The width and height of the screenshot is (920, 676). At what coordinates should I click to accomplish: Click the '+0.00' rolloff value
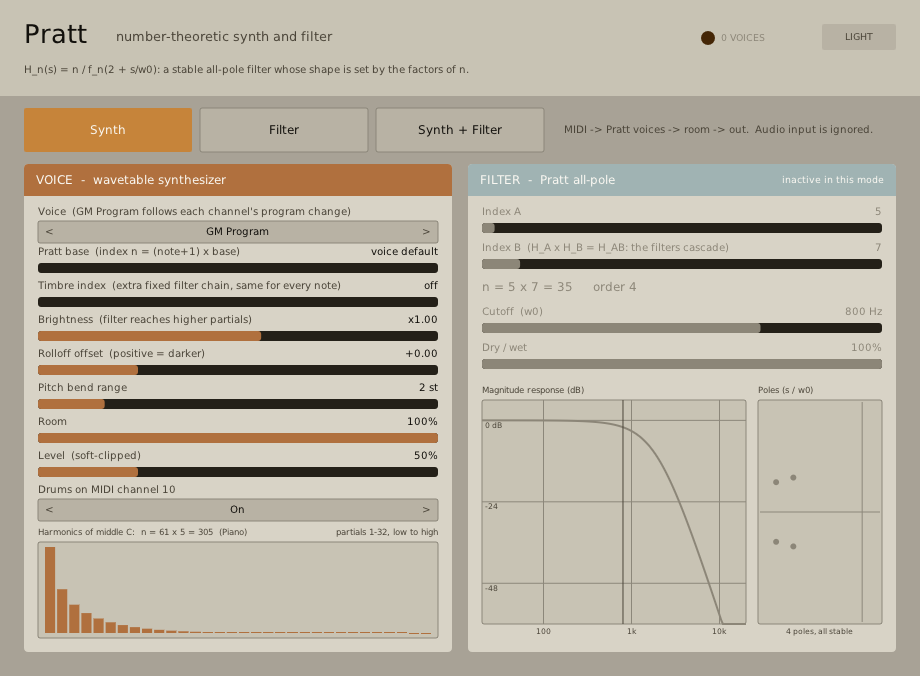[421, 354]
